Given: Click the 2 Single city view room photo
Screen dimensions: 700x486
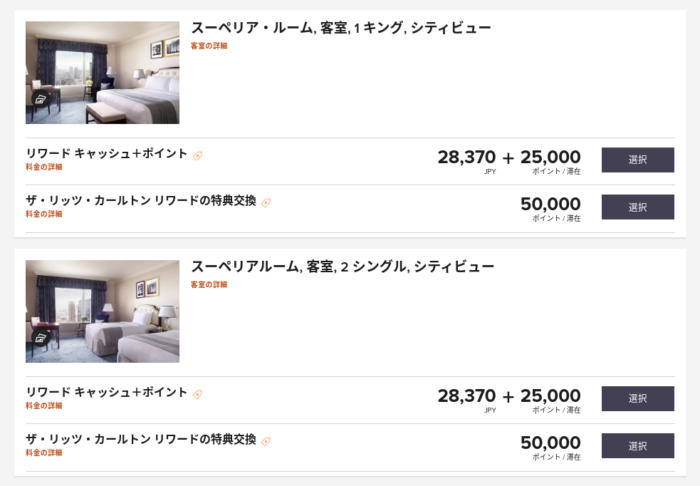Looking at the screenshot, I should 102,312.
